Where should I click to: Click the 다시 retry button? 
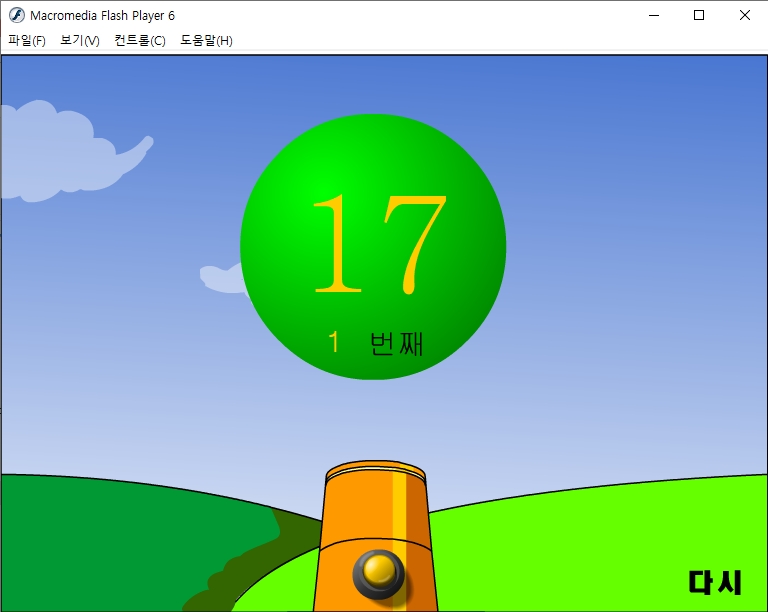pyautogui.click(x=715, y=582)
